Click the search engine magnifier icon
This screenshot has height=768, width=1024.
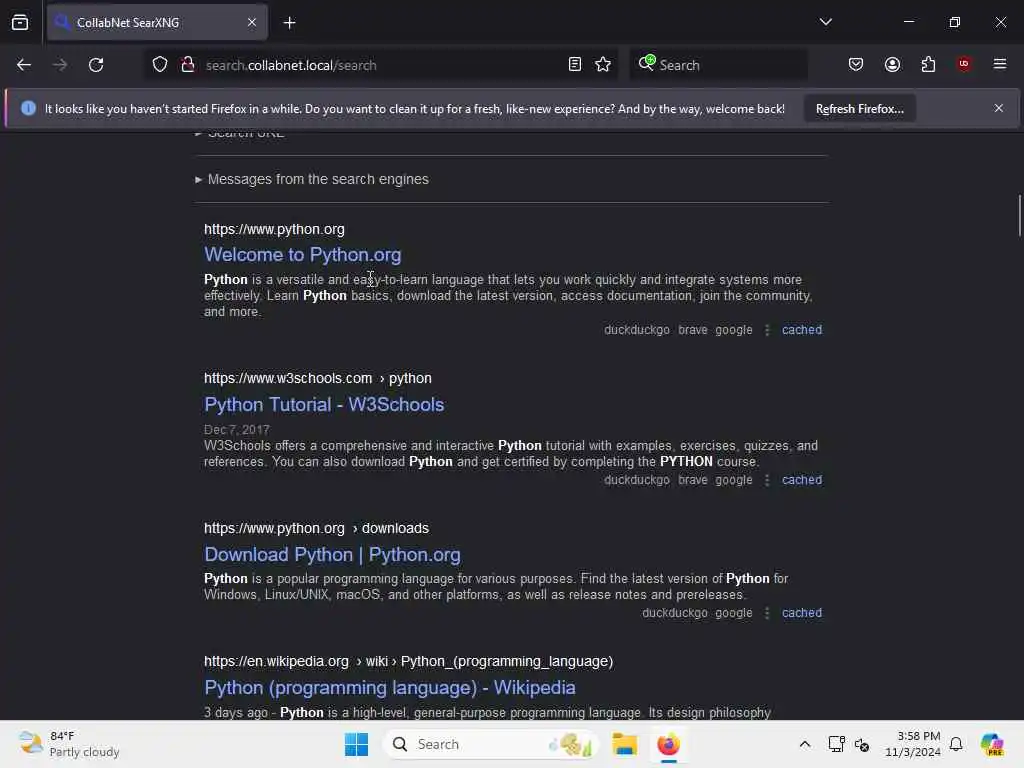(x=647, y=63)
